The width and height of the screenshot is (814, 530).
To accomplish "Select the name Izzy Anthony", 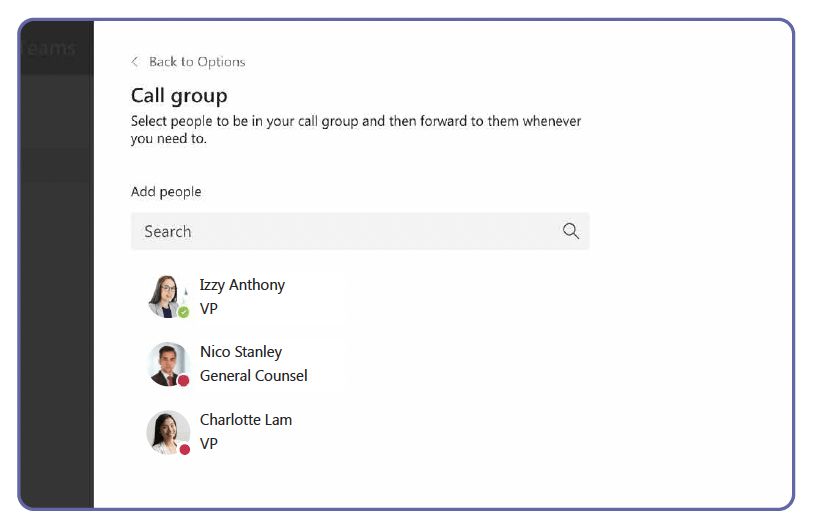I will click(242, 285).
